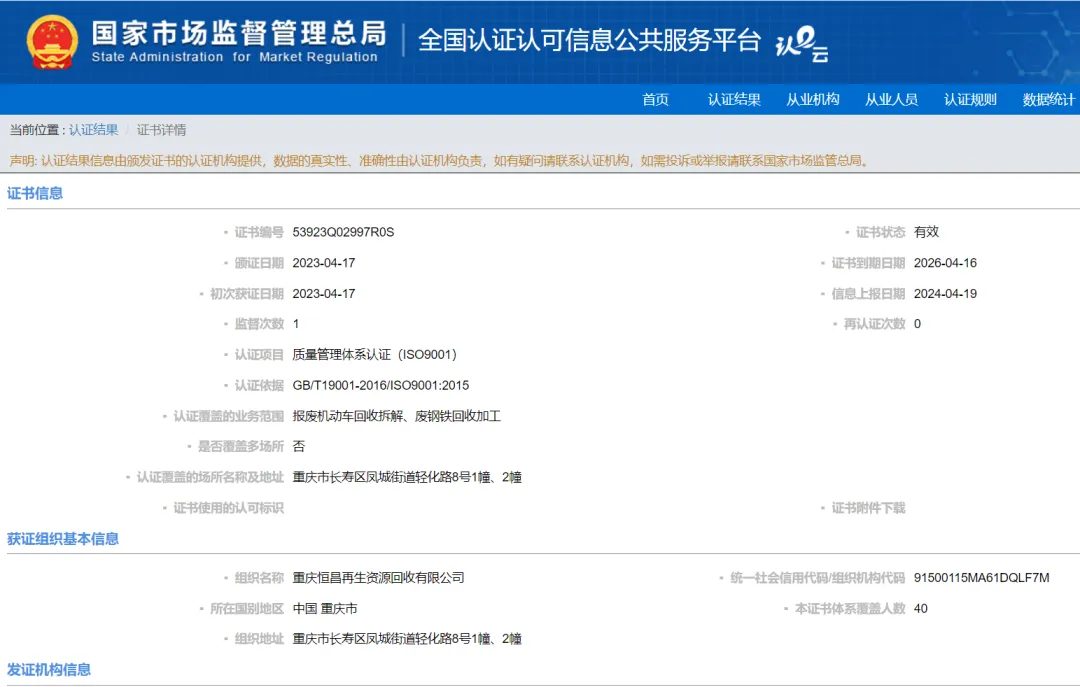This screenshot has height=687, width=1080.
Task: Click the 认e云 logo
Action: [802, 44]
